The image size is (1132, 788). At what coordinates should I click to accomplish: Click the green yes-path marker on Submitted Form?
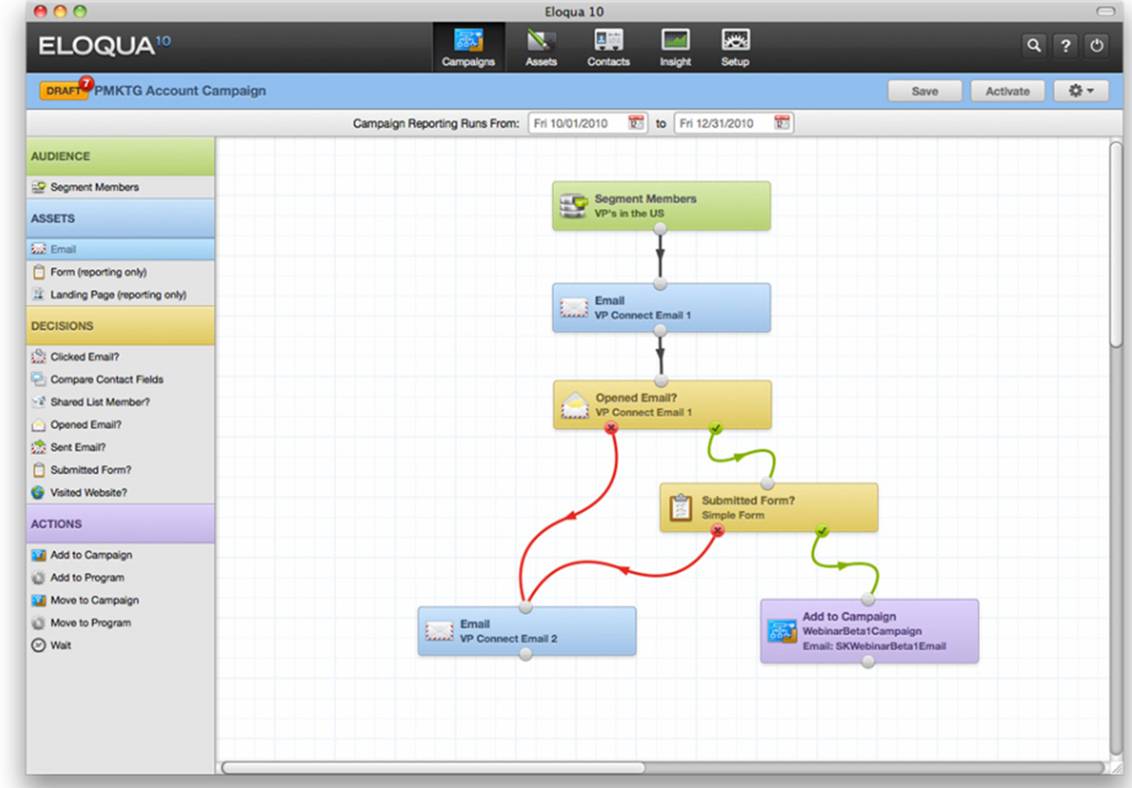pyautogui.click(x=822, y=531)
